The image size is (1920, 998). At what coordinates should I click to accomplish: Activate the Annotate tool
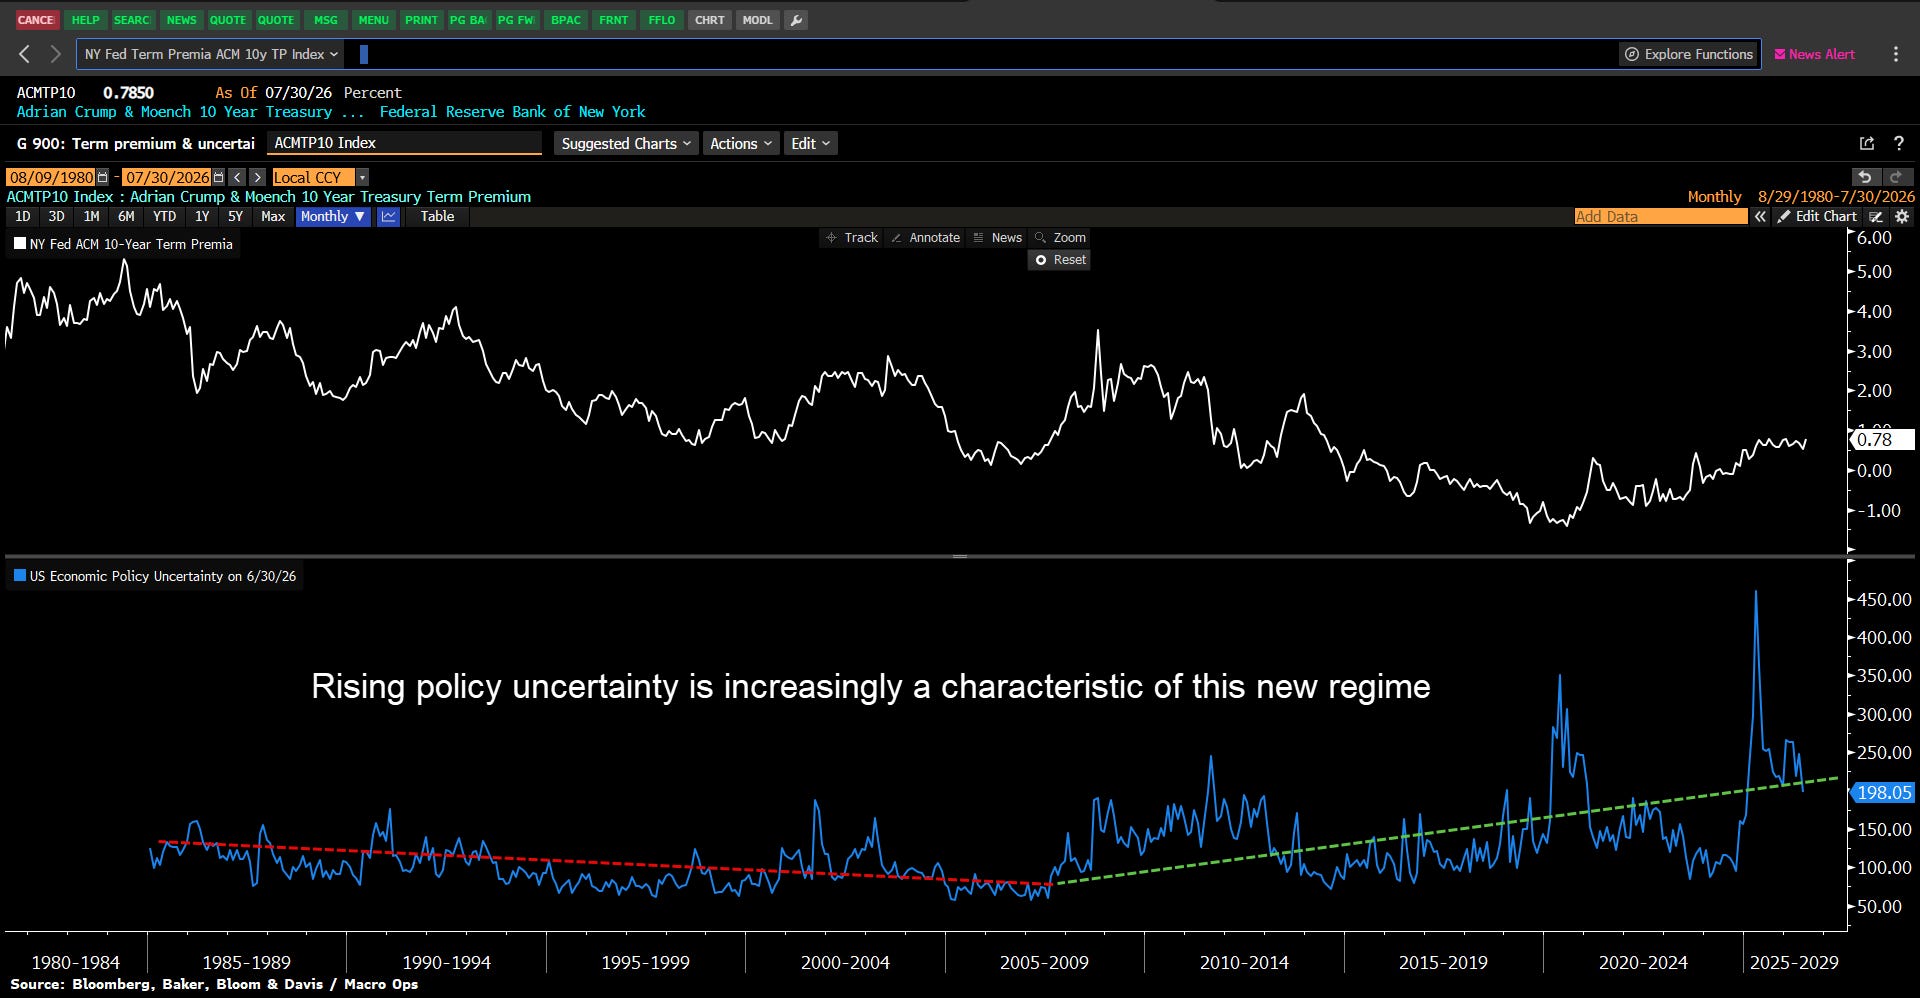click(x=925, y=237)
